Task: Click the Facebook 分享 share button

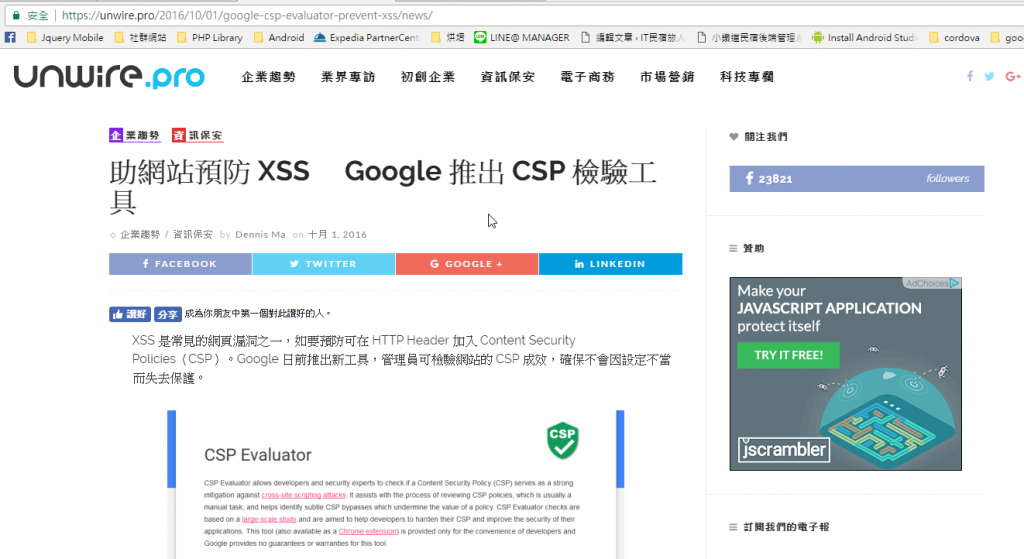Action: pyautogui.click(x=167, y=314)
